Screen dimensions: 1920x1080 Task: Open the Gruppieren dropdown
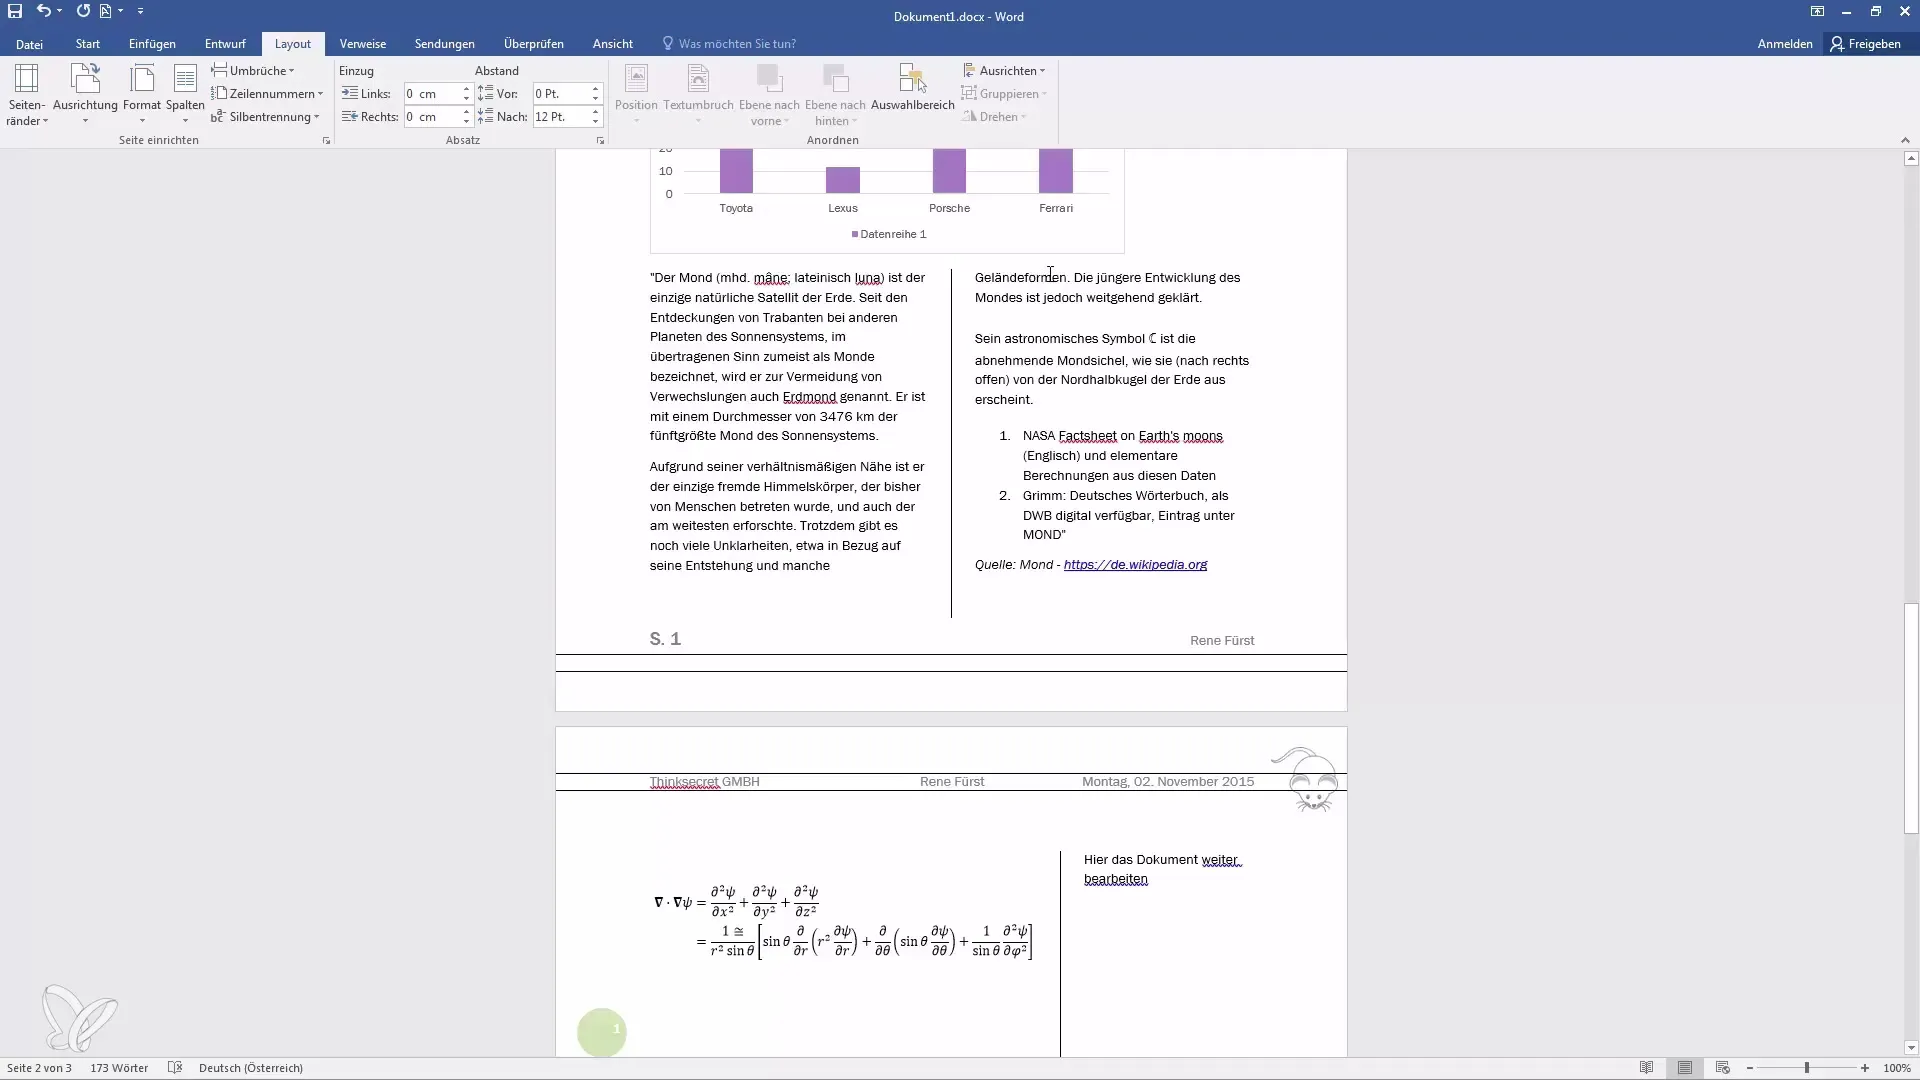pyautogui.click(x=1004, y=94)
